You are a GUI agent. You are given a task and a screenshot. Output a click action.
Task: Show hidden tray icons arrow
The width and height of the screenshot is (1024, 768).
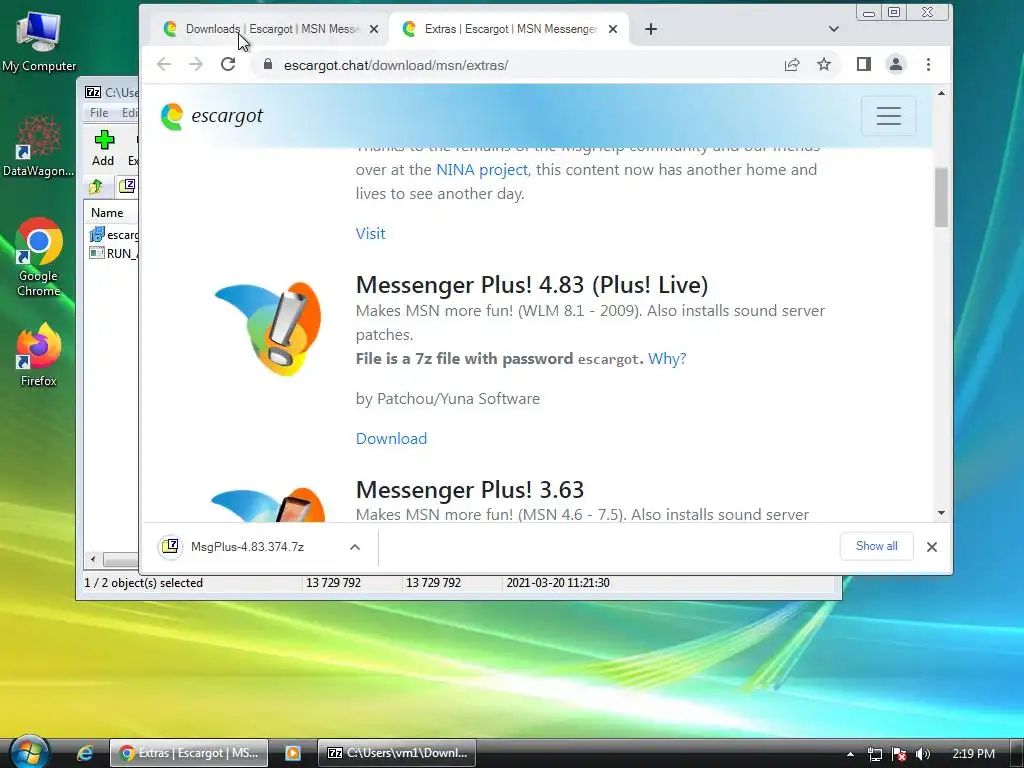pyautogui.click(x=850, y=754)
